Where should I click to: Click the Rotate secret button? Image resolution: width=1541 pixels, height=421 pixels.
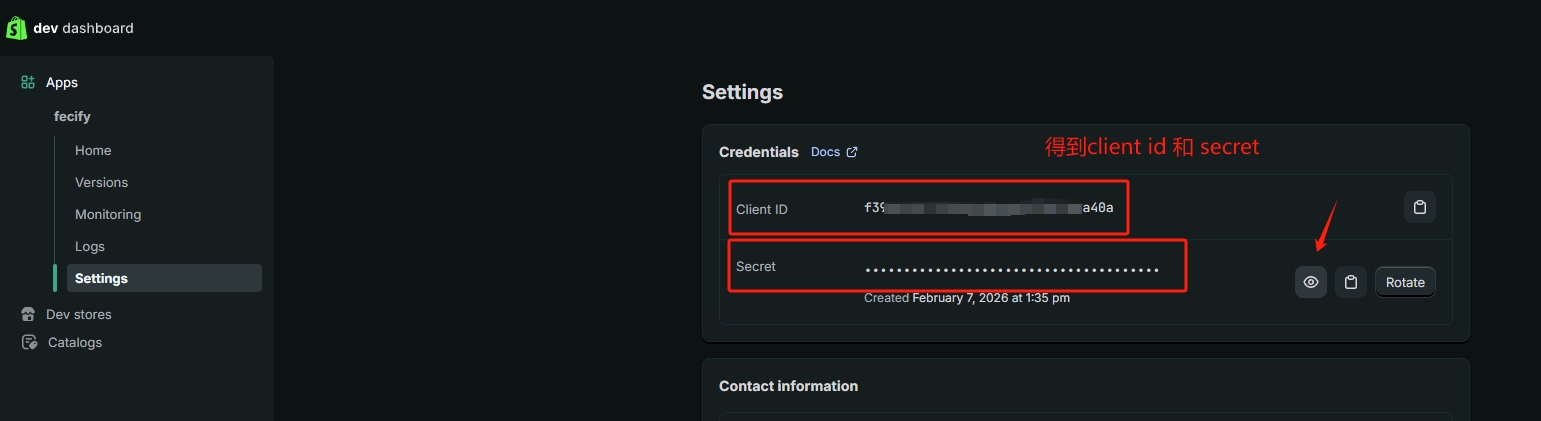tap(1405, 283)
